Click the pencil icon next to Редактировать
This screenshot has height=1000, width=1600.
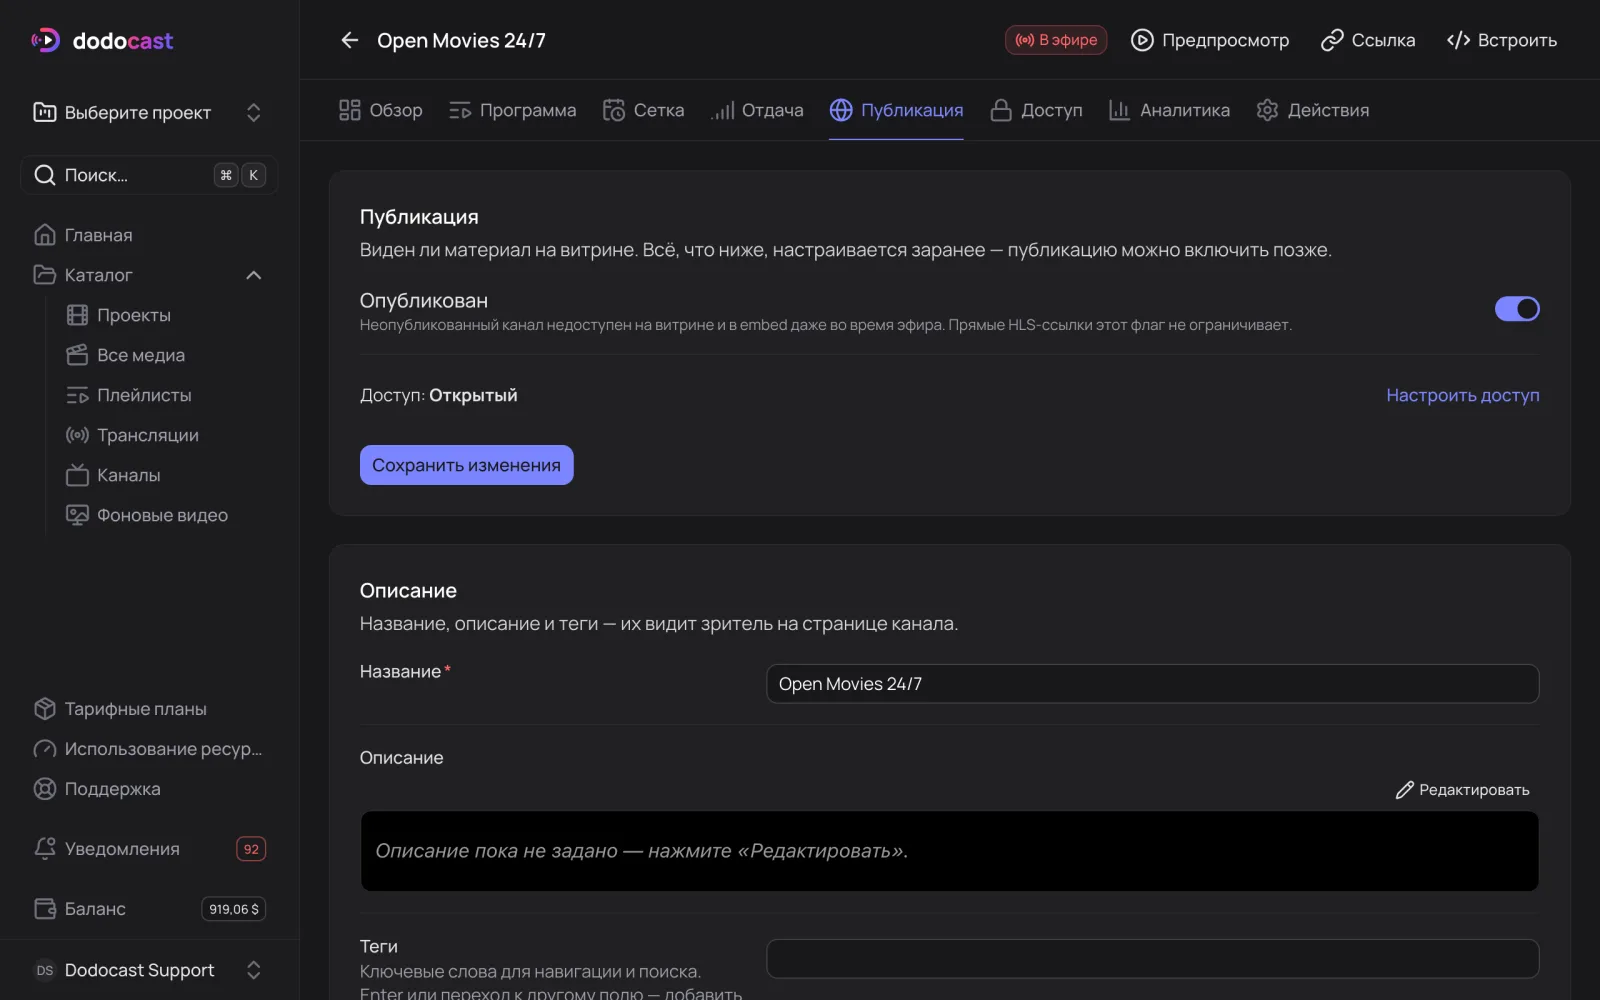pos(1405,790)
